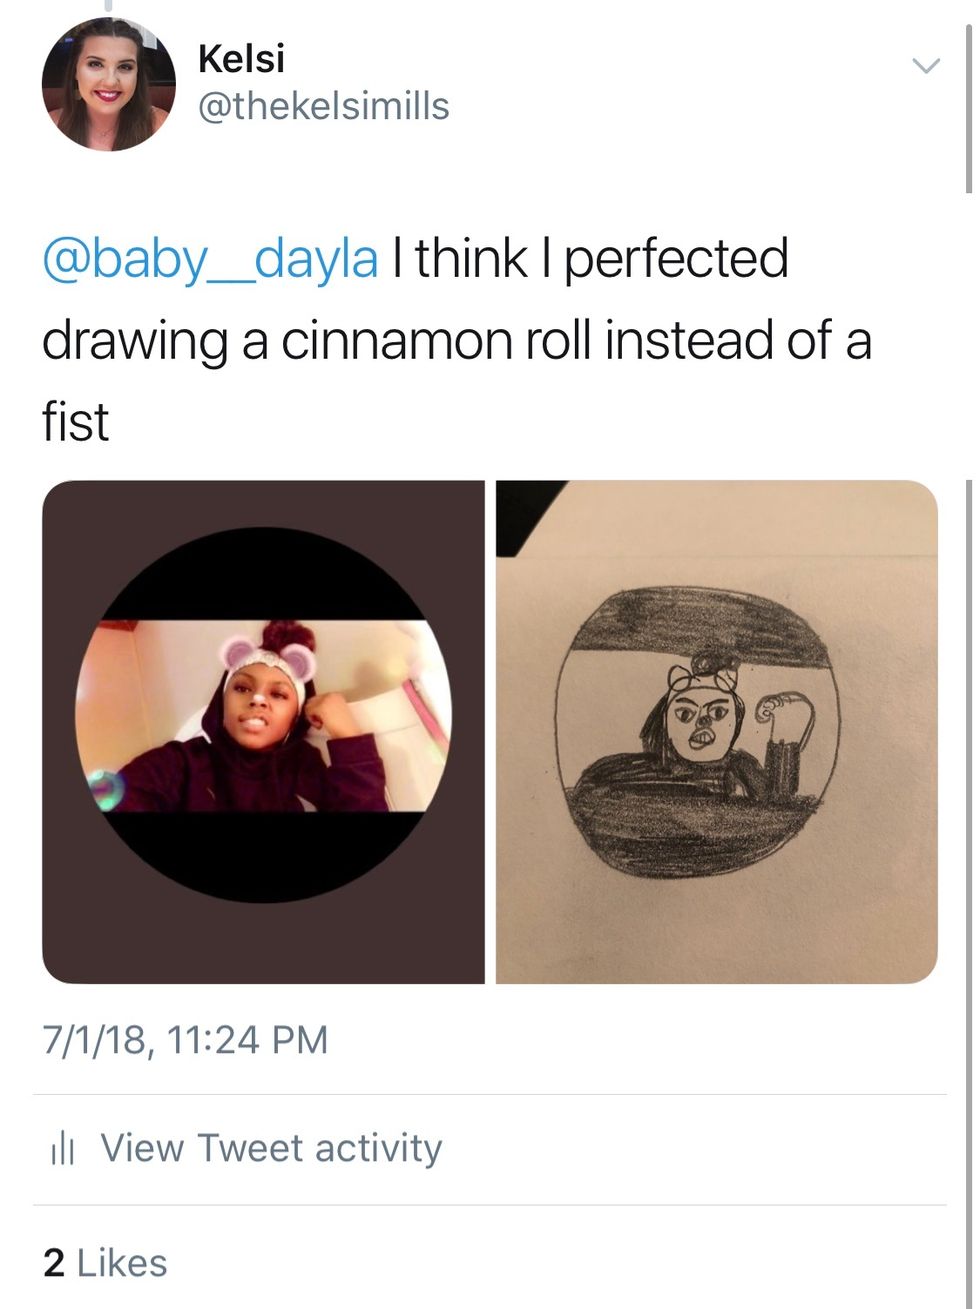Tap the bubble at the photo's left edge
This screenshot has height=1309, width=980.
coord(107,790)
